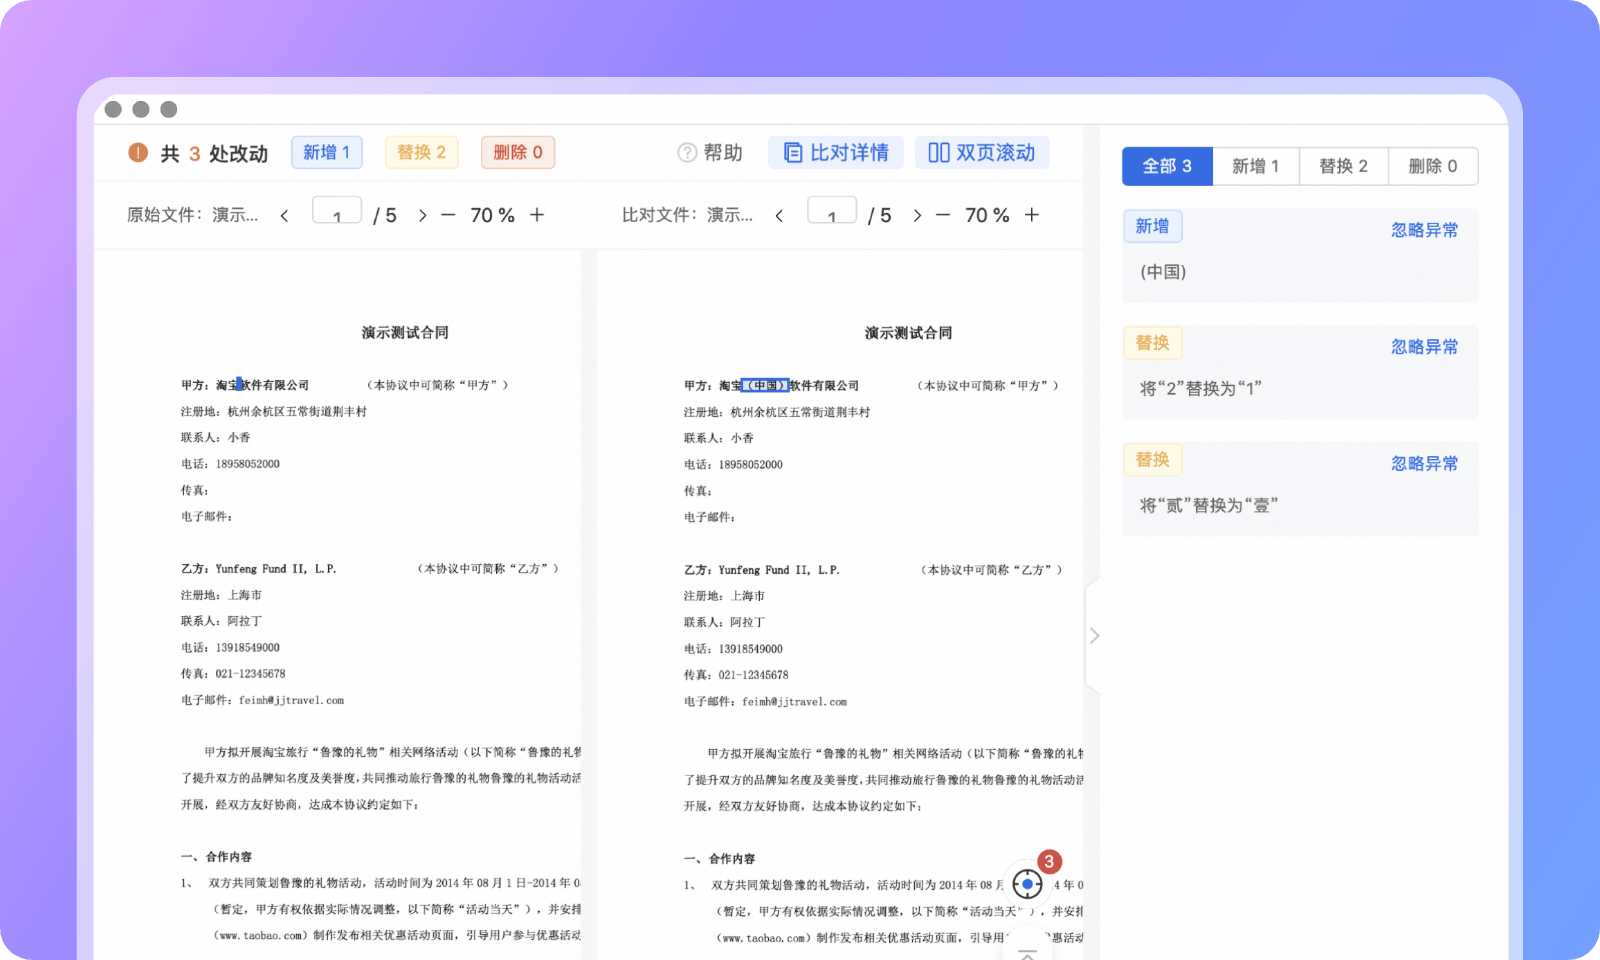The image size is (1600, 960).
Task: Select the 全部 3 tab
Action: coord(1167,167)
